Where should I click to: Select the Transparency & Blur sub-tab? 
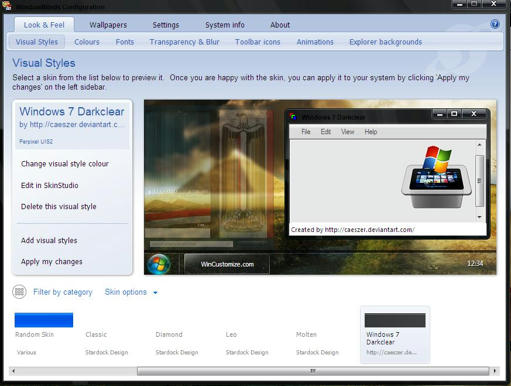[x=184, y=42]
